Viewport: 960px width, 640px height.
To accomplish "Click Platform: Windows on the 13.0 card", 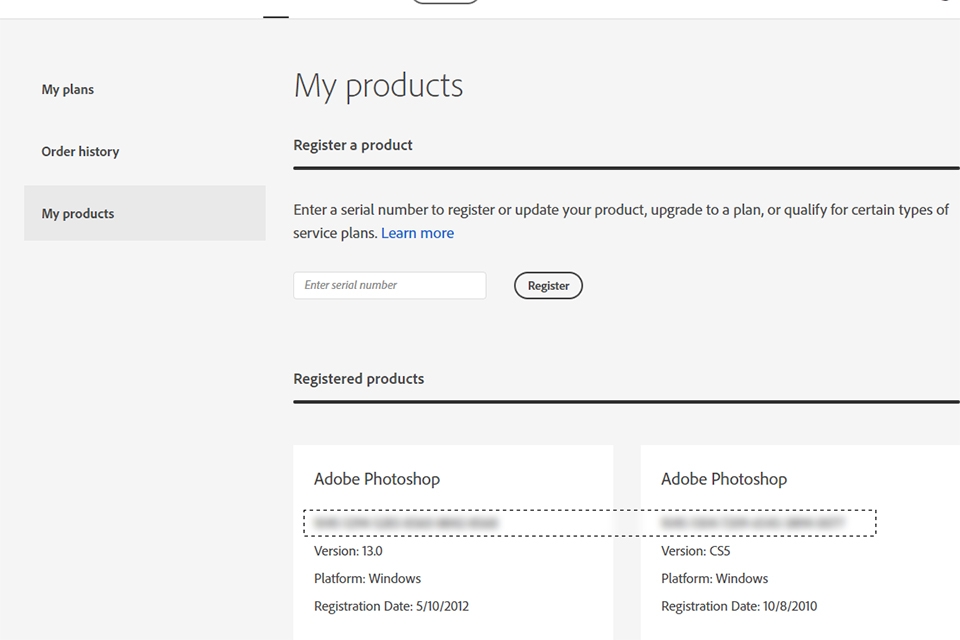I will [x=367, y=579].
